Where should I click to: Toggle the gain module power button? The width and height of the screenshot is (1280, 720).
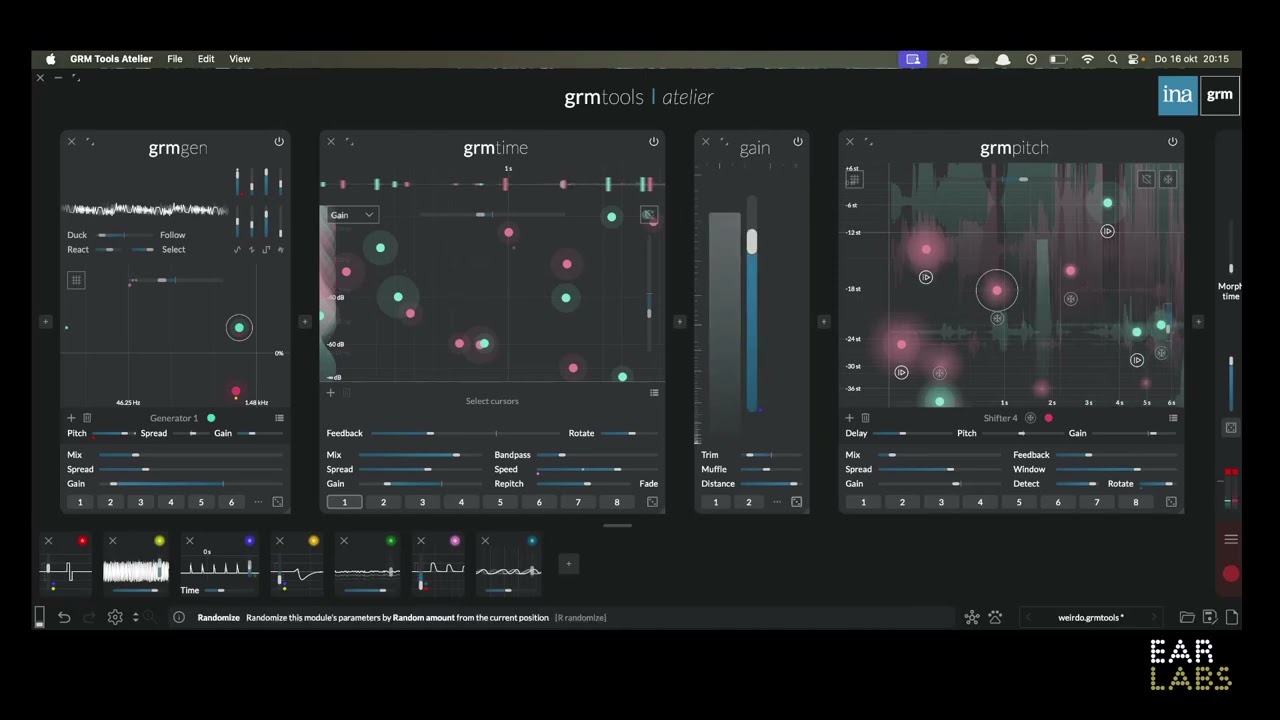[x=798, y=142]
